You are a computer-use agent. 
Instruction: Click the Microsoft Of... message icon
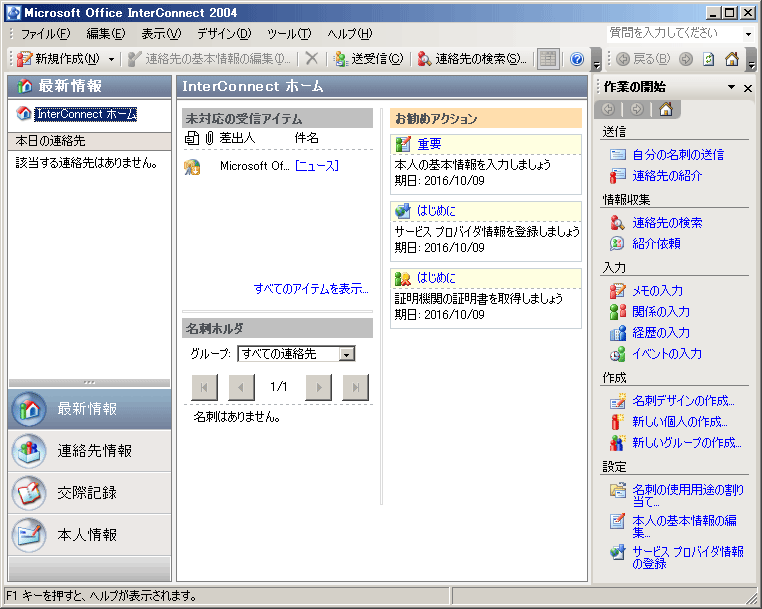[x=192, y=167]
